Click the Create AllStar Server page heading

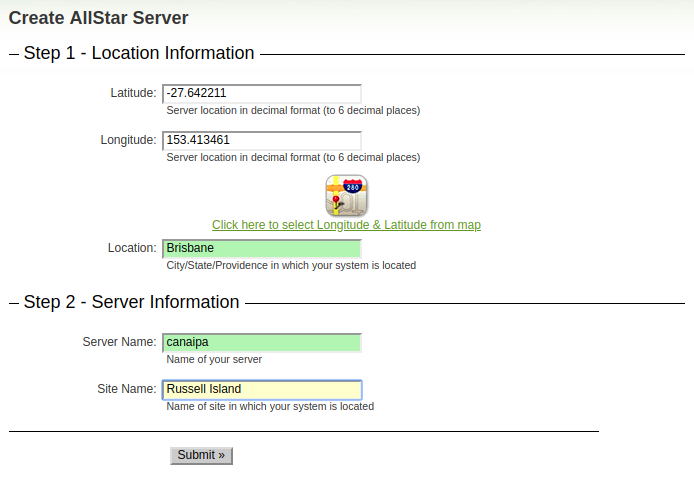click(x=98, y=17)
